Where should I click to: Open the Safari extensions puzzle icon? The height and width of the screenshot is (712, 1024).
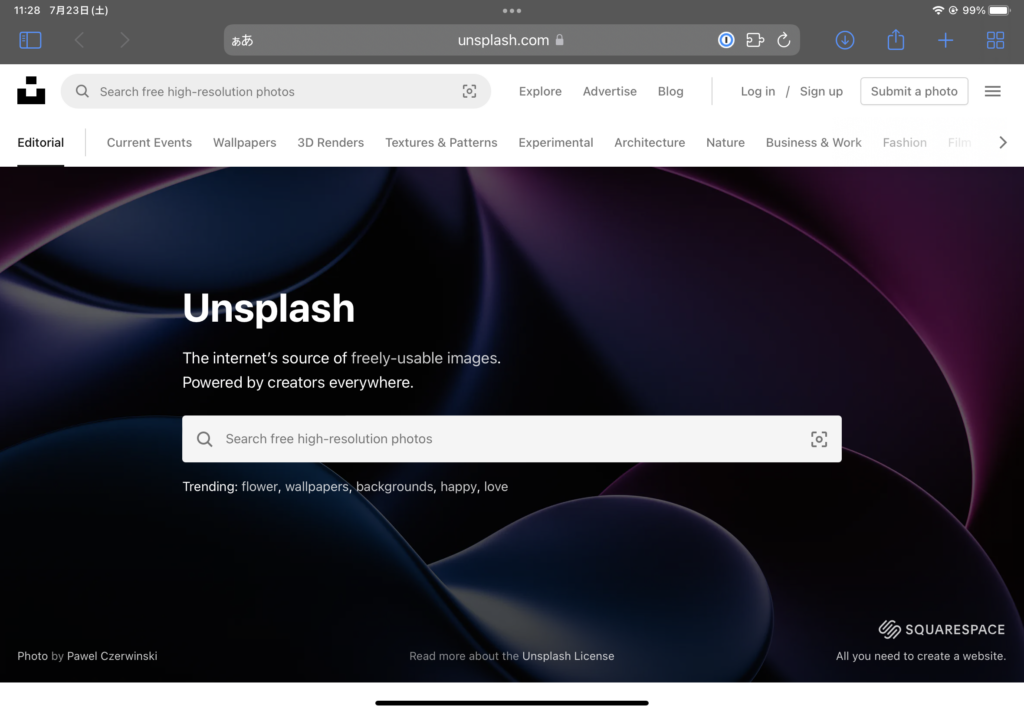pos(755,40)
